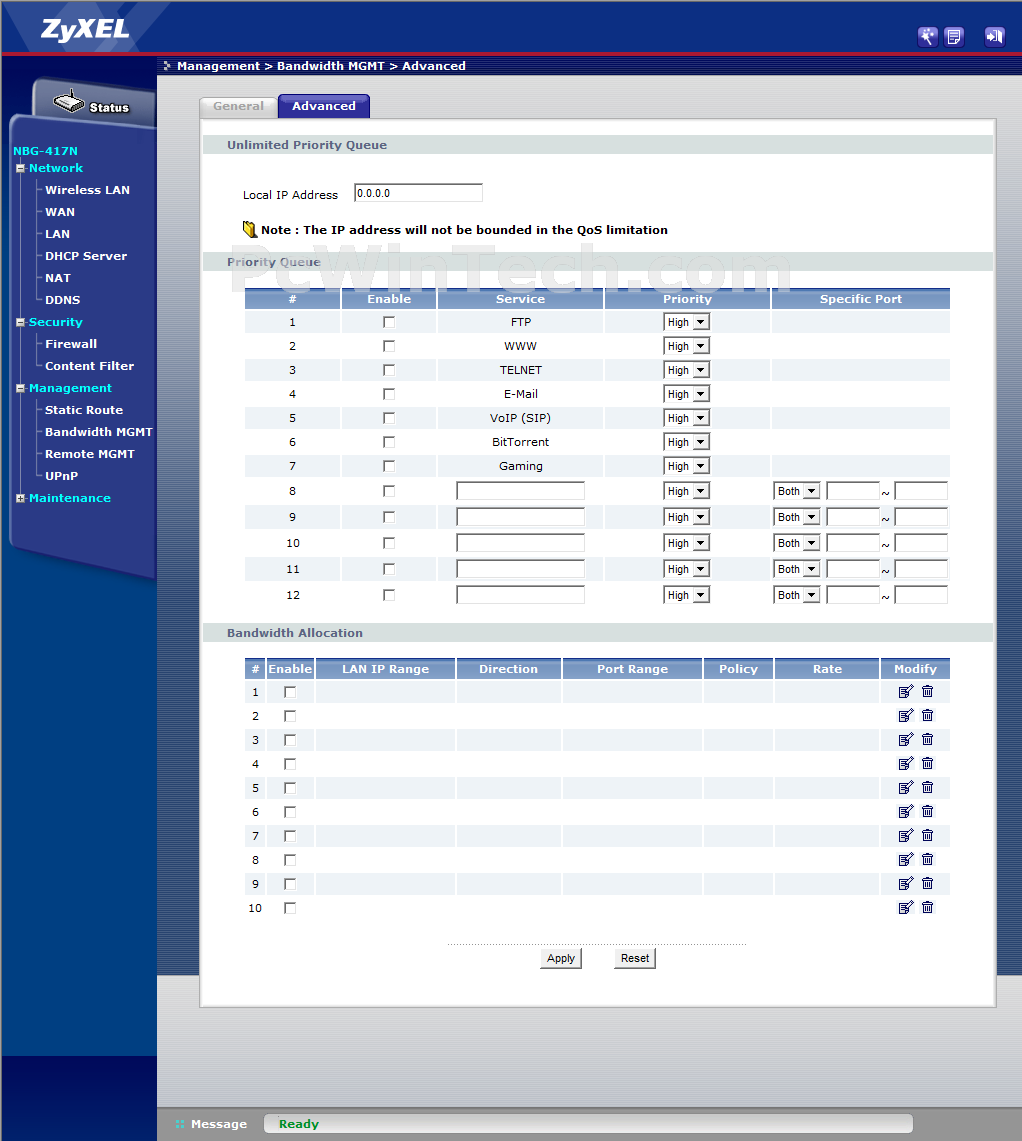Delete bandwidth allocation rule 9

tap(927, 883)
